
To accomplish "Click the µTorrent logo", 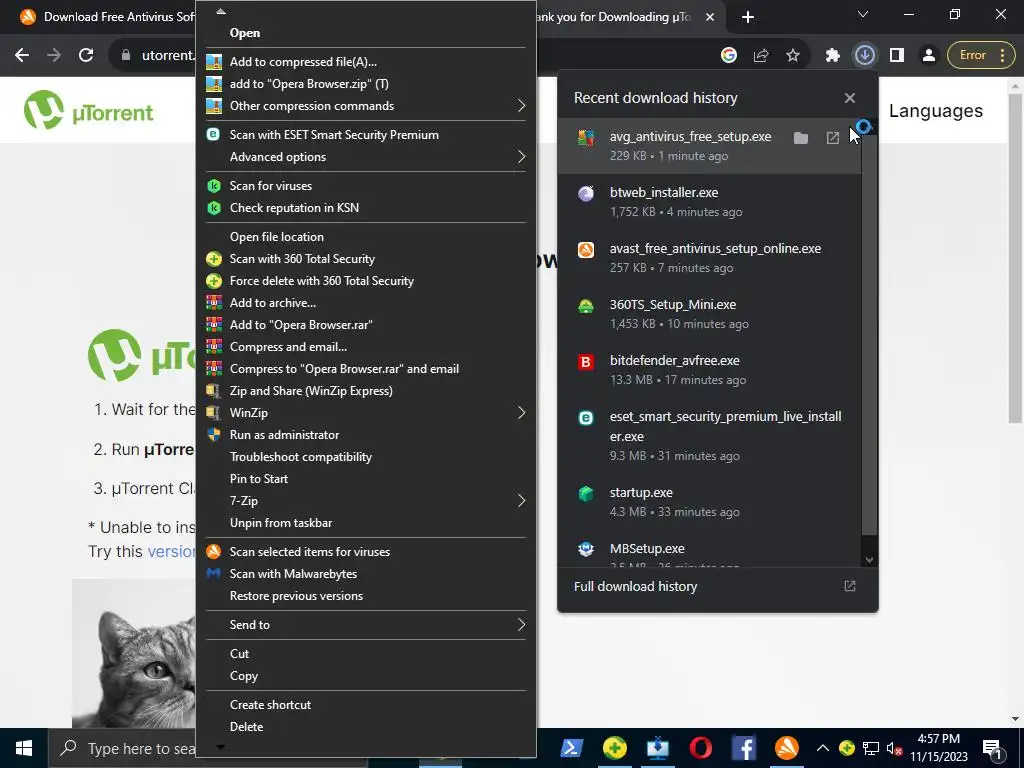I will 88,110.
